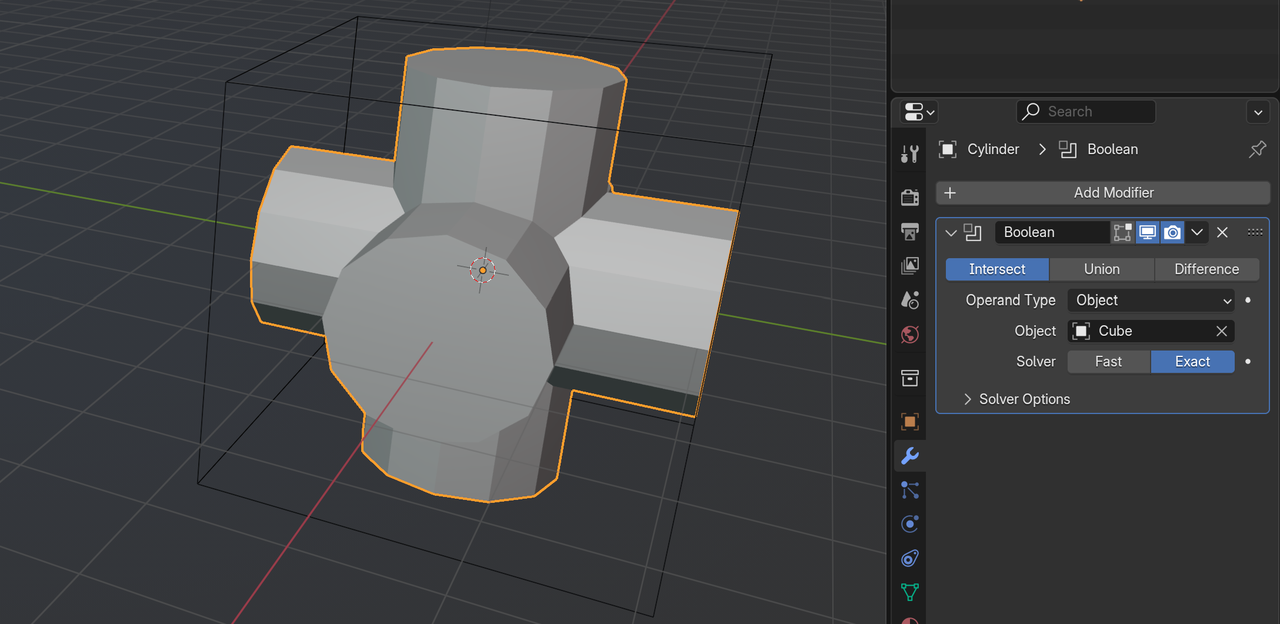Viewport: 1280px width, 624px height.
Task: Open the Physics properties tab
Action: [x=909, y=524]
